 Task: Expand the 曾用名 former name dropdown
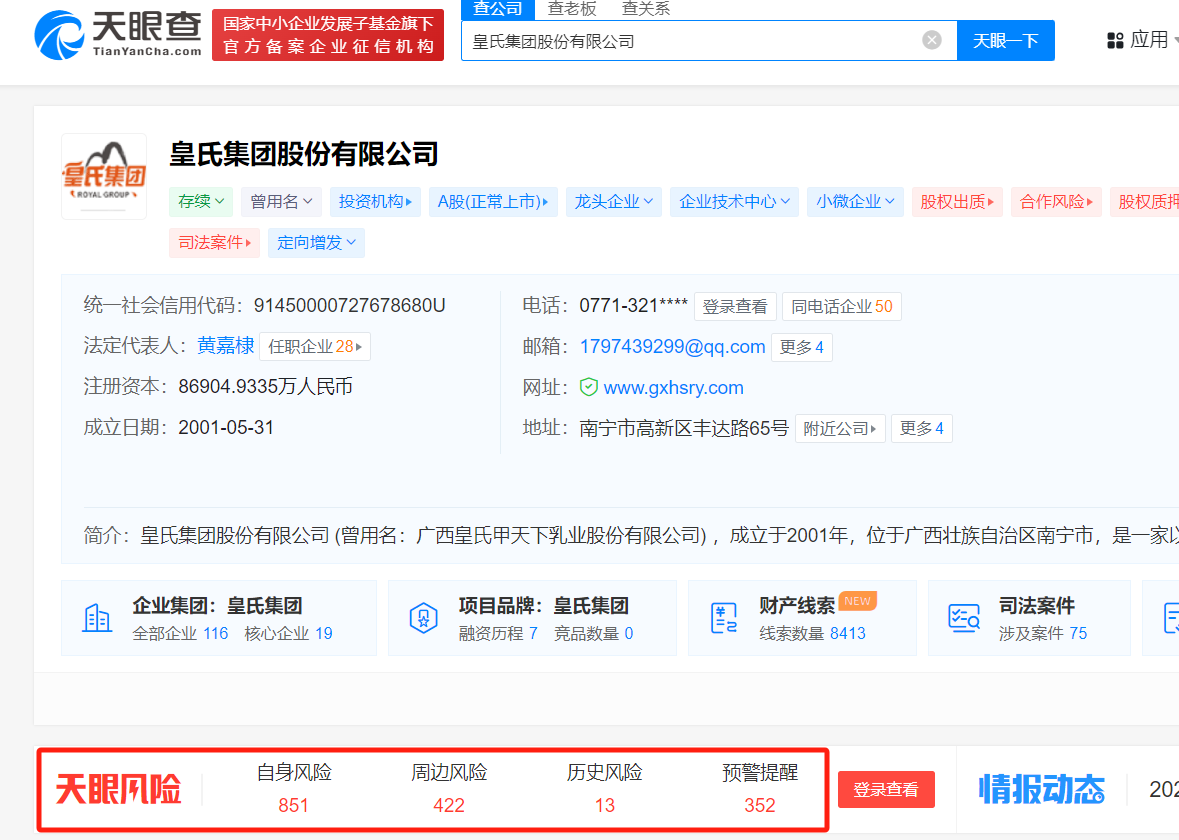click(x=281, y=202)
